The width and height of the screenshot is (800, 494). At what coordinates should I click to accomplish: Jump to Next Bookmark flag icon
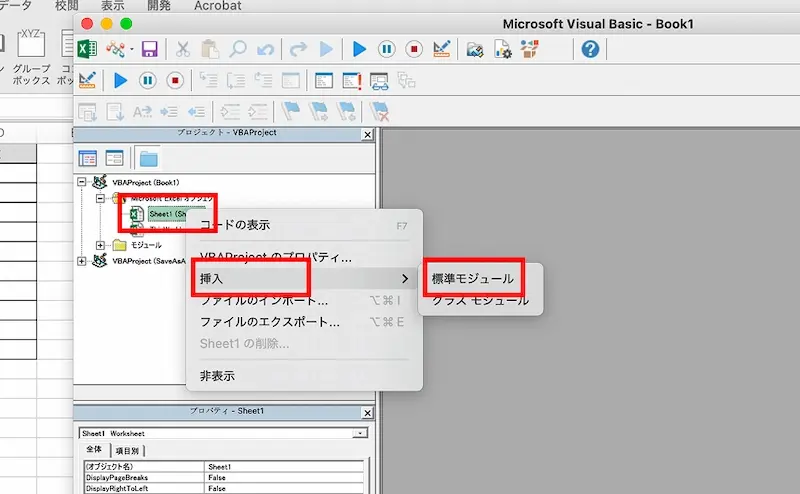[319, 111]
